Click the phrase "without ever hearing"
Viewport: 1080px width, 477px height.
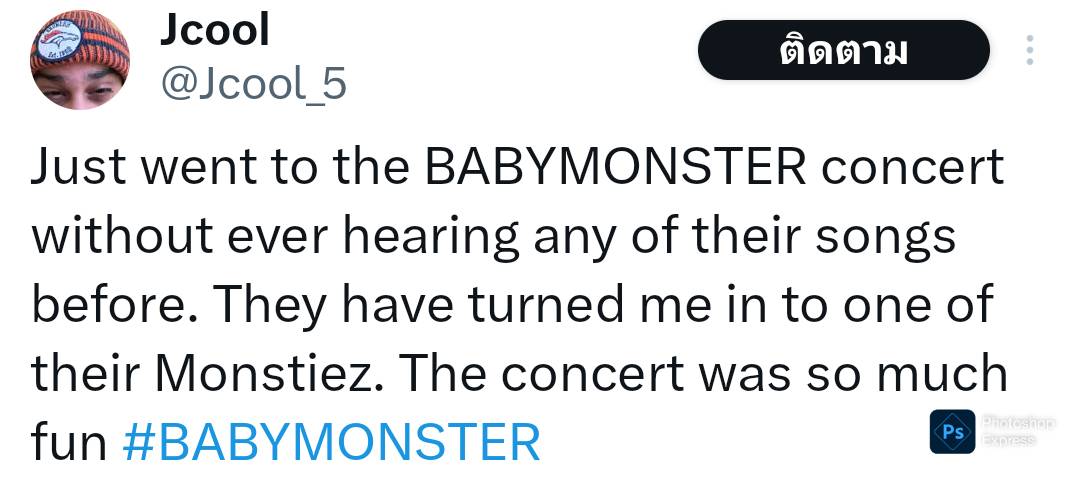tap(275, 238)
